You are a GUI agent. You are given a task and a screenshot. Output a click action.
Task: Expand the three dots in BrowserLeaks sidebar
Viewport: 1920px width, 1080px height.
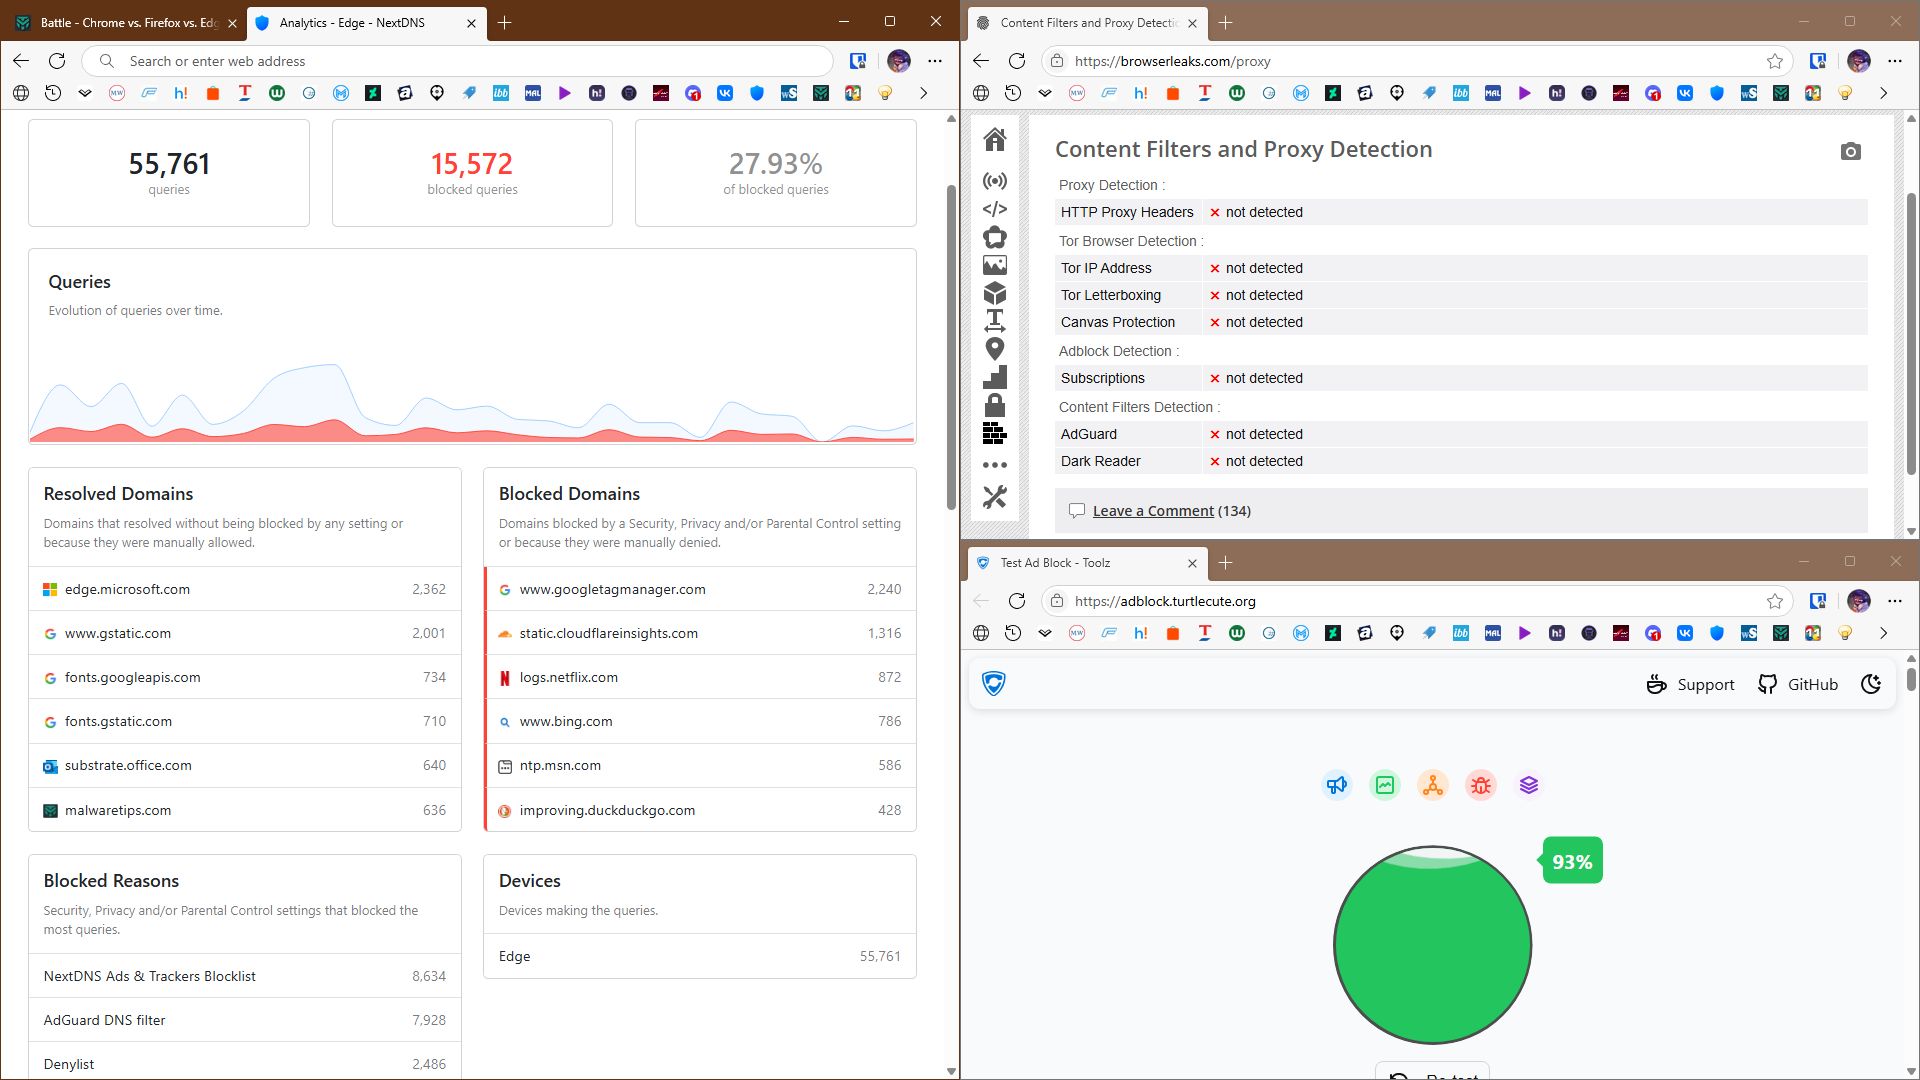(994, 465)
